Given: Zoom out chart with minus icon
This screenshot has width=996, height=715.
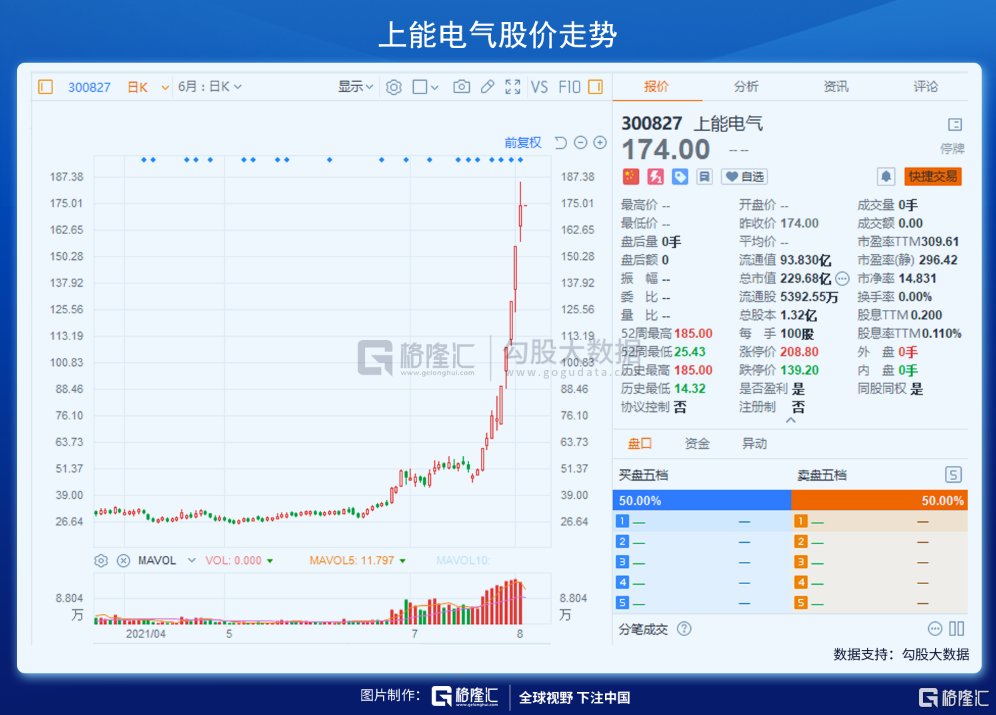Looking at the screenshot, I should [x=580, y=143].
